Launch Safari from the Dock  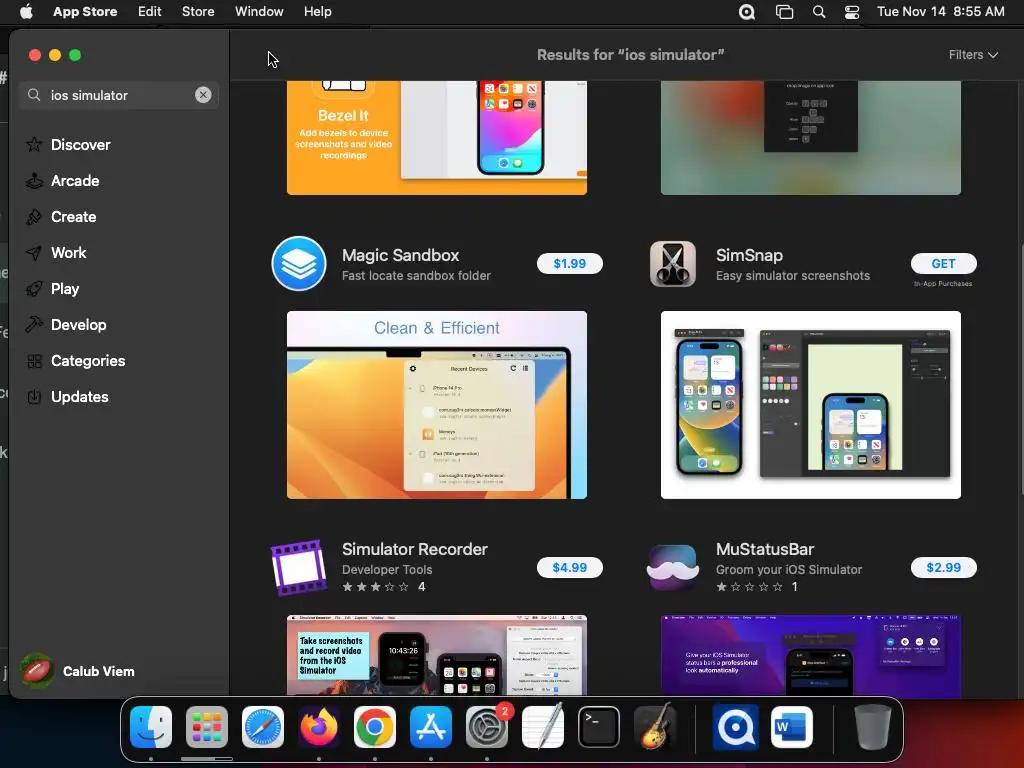263,726
